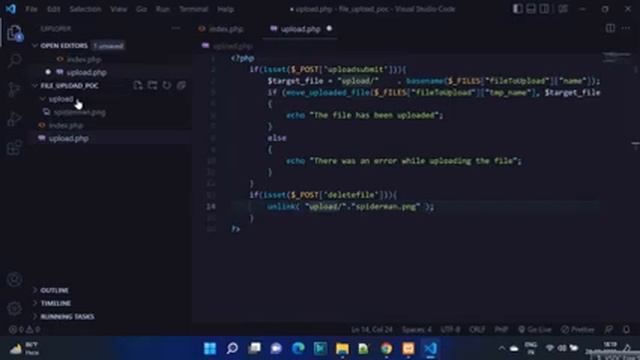Viewport: 640px width, 360px height.
Task: Click the Ln 14, Col 24 status item
Action: (372, 329)
